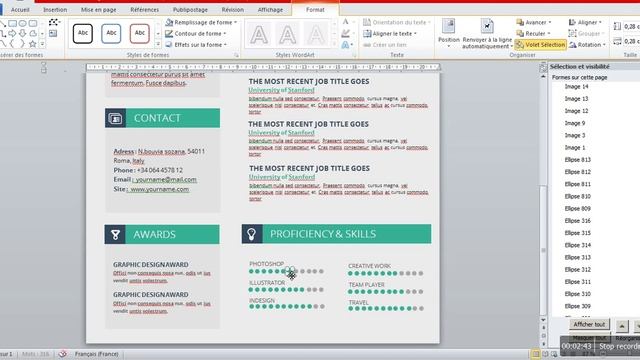Choose the first WordArt style A
Viewport: 640px width, 360px height.
(x=259, y=34)
